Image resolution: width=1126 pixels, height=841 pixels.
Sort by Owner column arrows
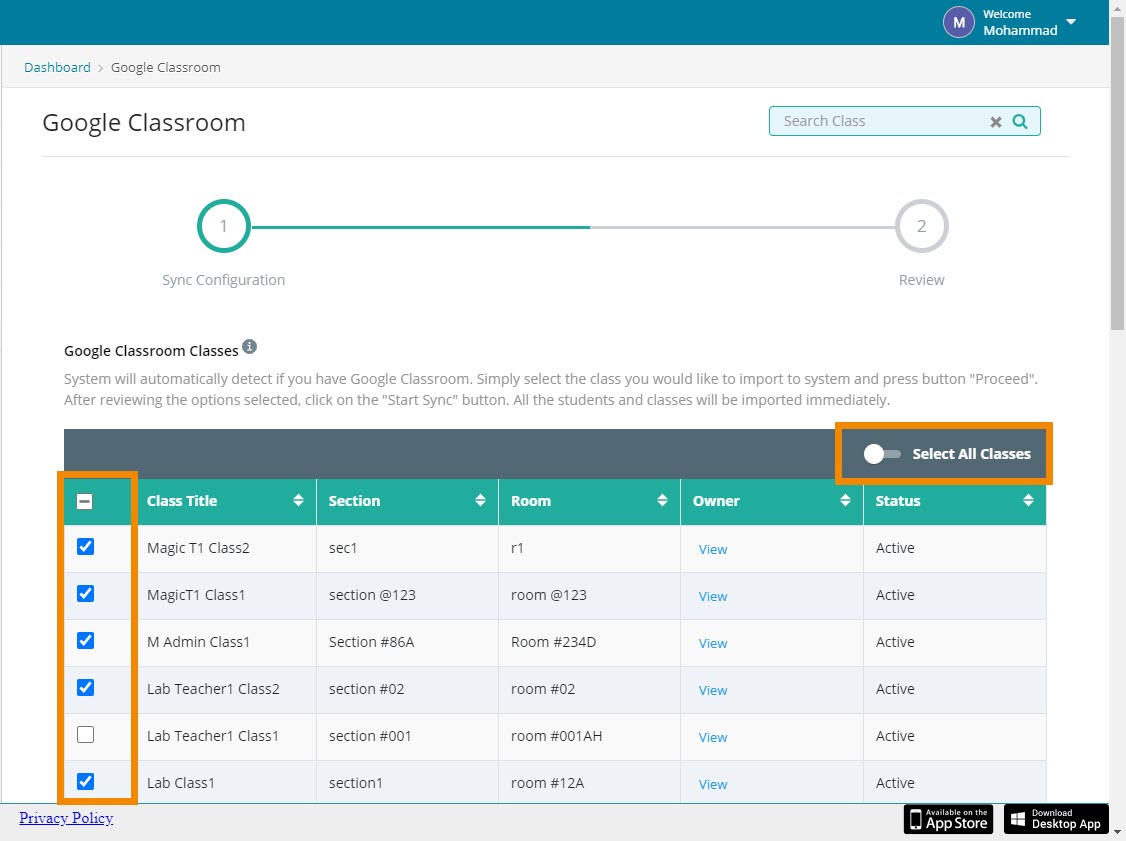845,501
